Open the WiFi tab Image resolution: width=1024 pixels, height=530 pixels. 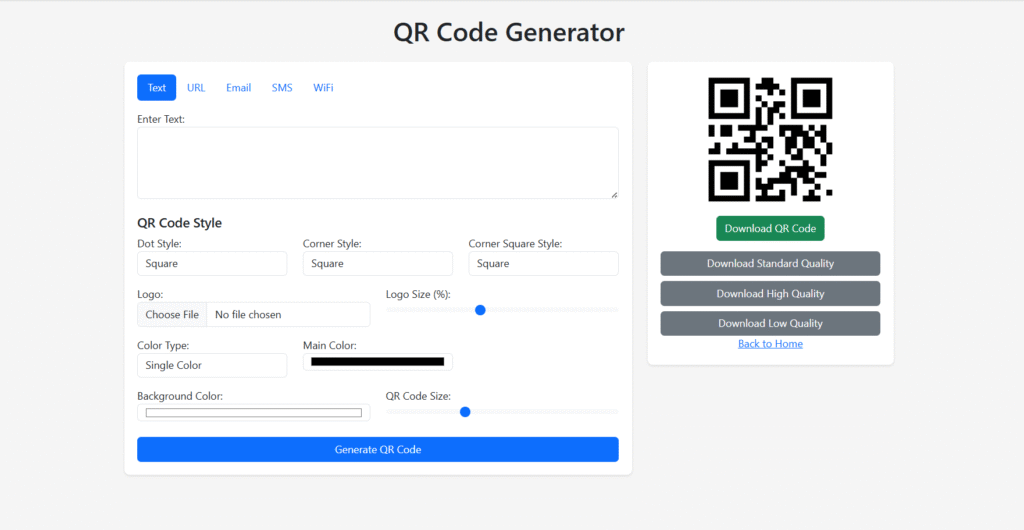click(x=323, y=87)
